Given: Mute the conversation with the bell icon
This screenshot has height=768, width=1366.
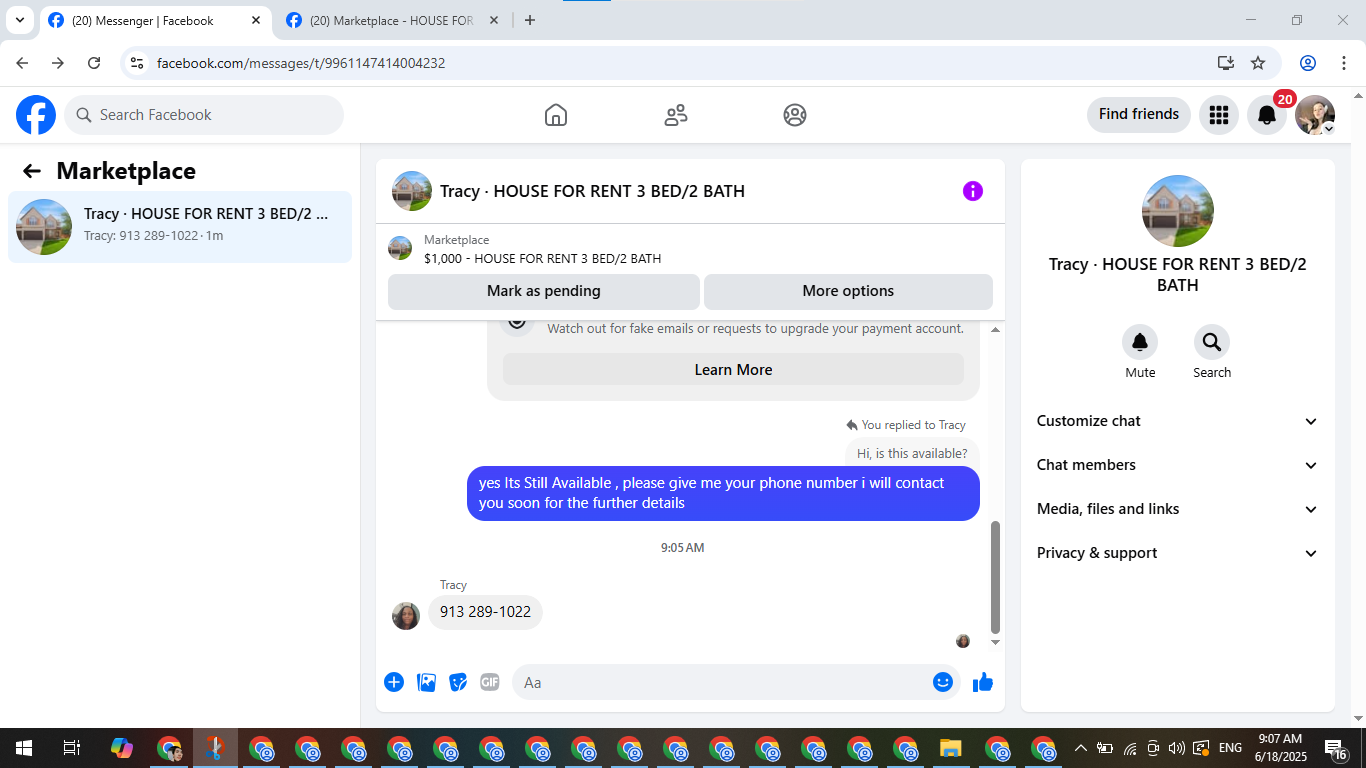Looking at the screenshot, I should click(1140, 343).
